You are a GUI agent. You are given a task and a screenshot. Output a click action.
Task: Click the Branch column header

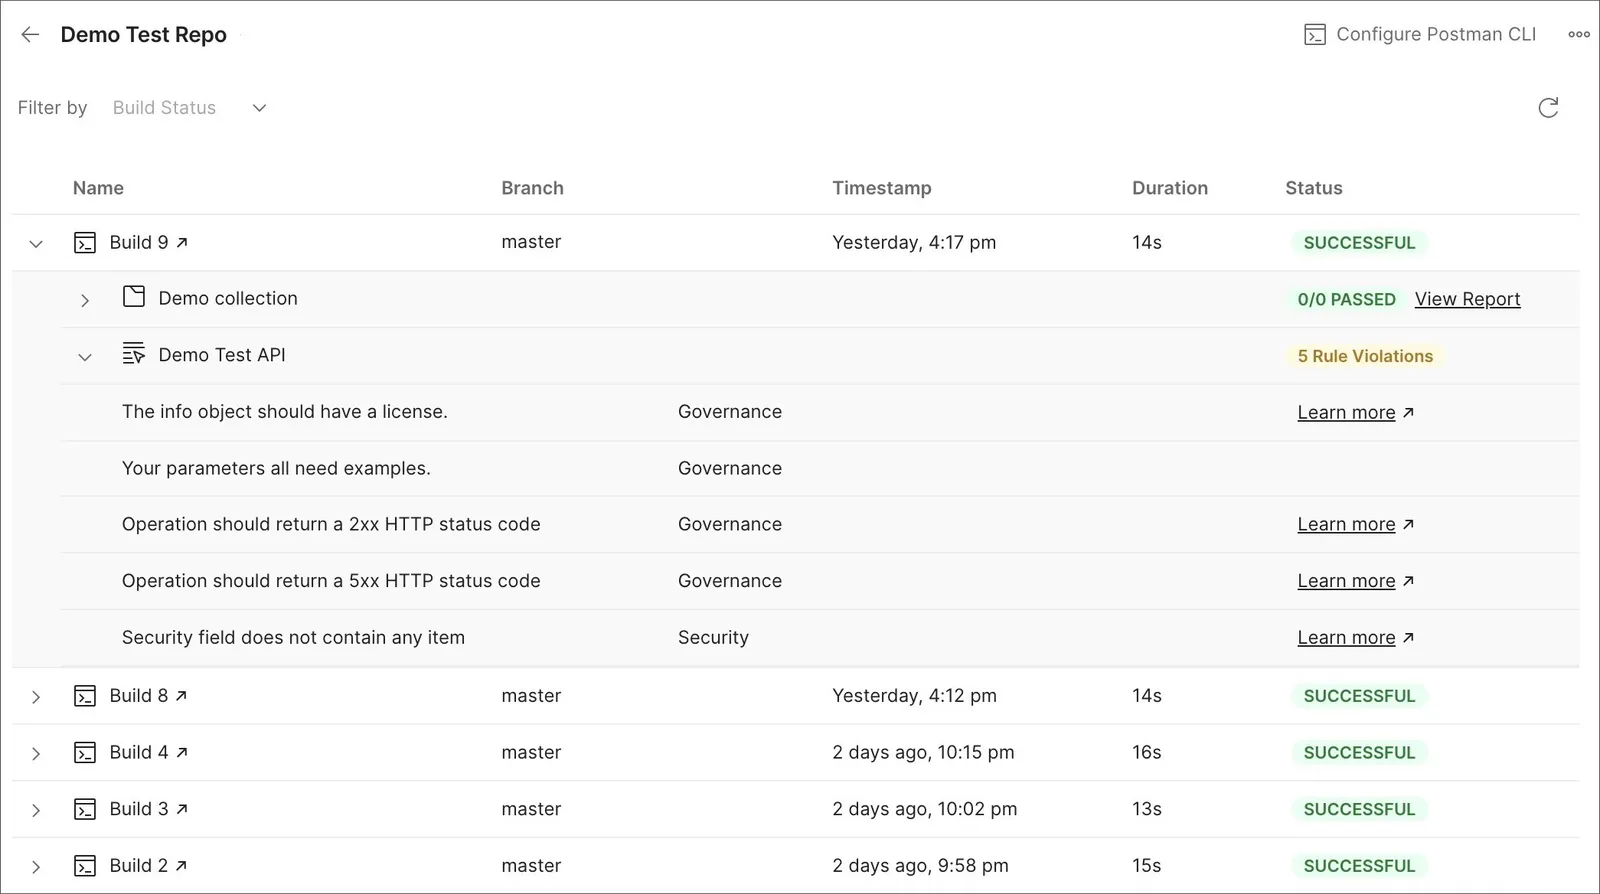[x=532, y=188]
